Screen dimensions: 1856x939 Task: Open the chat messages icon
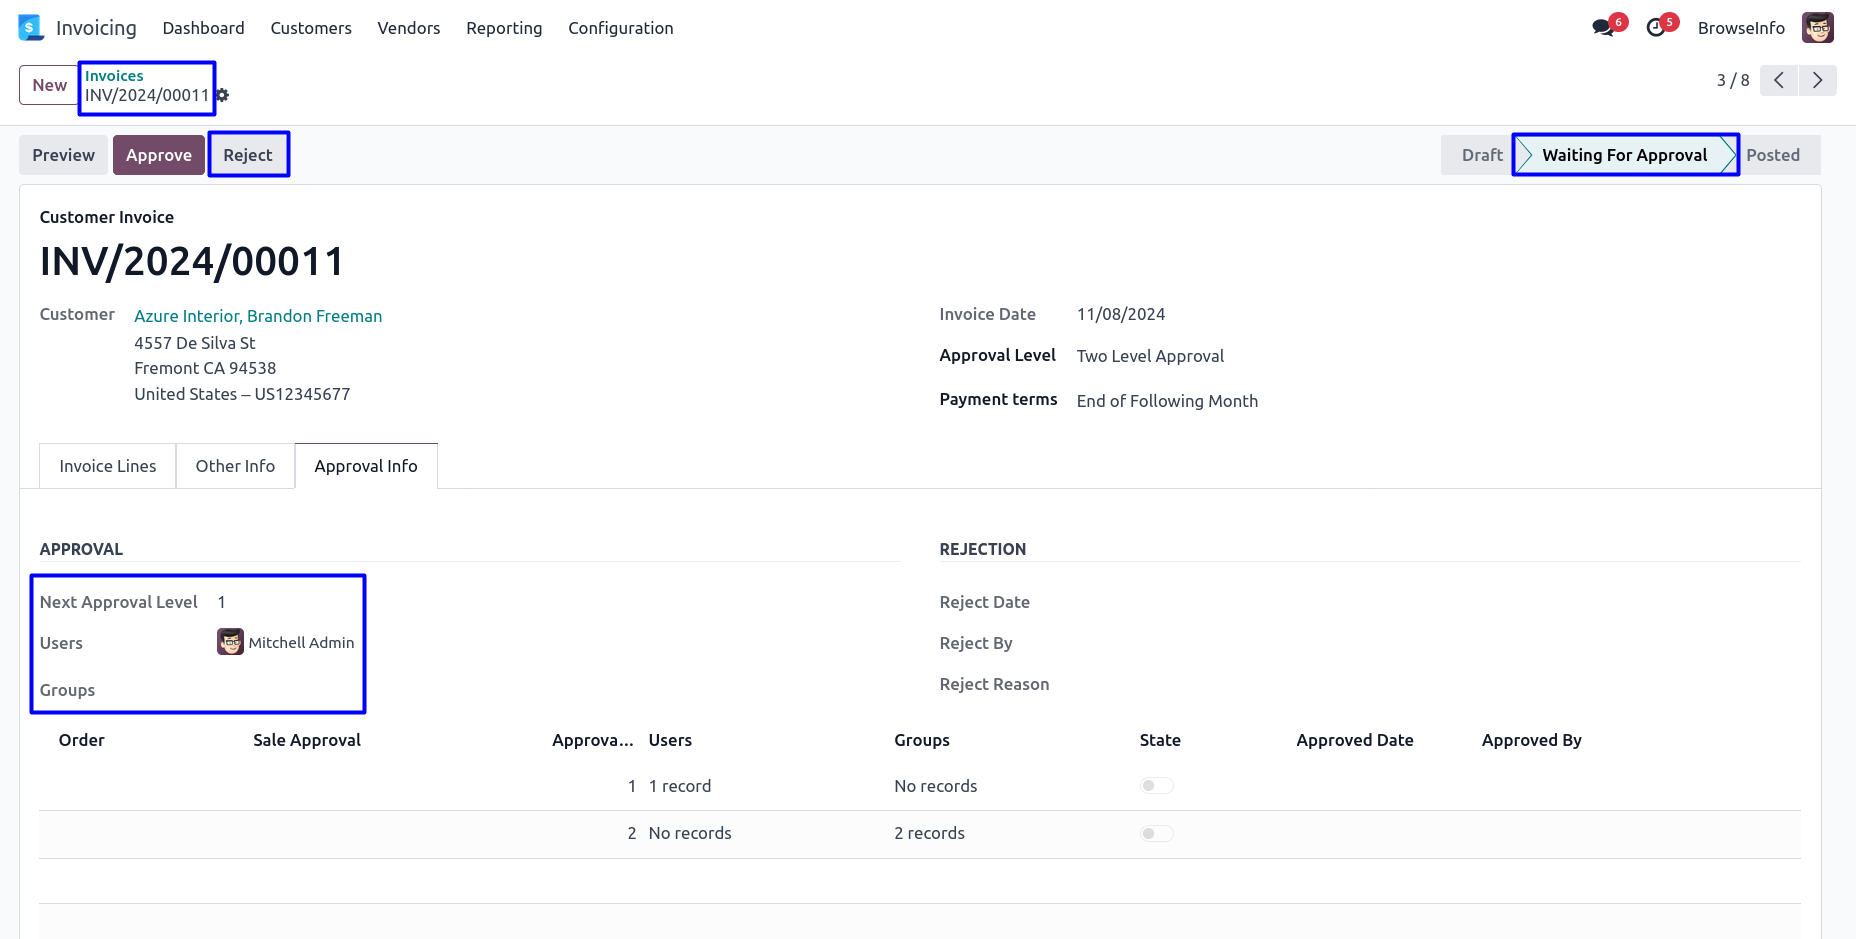coord(1603,28)
